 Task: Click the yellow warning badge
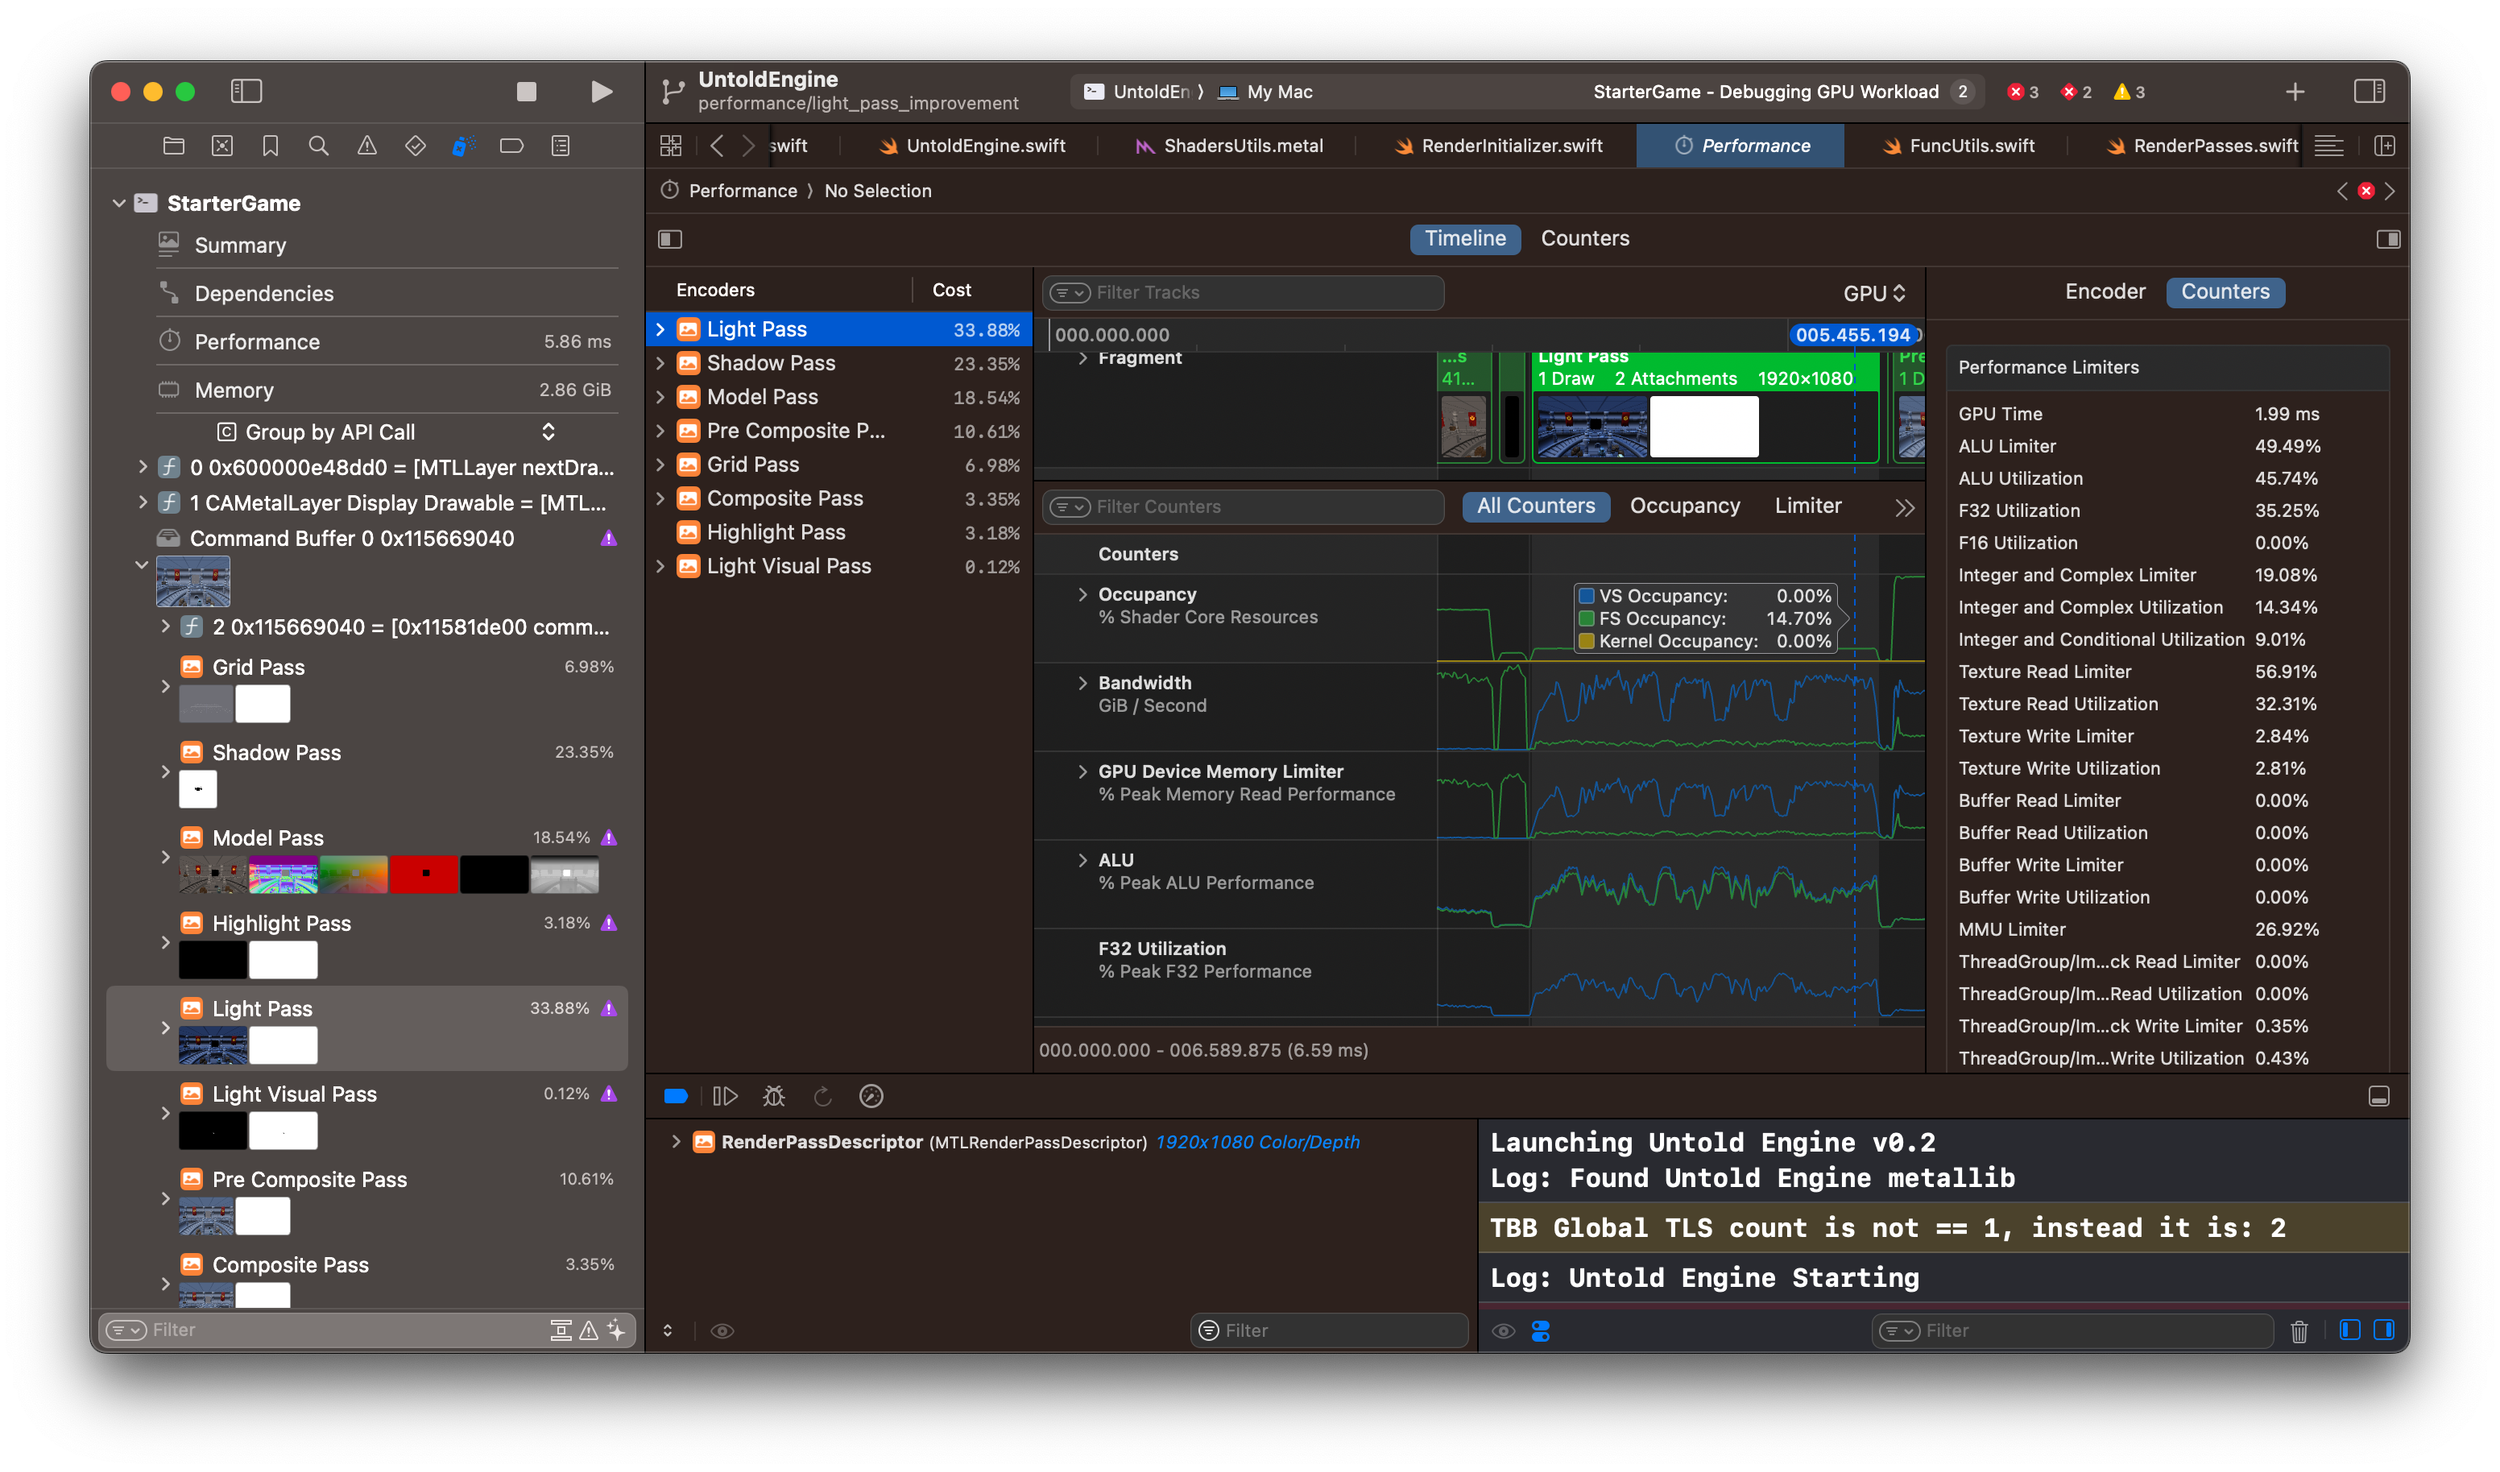pyautogui.click(x=2128, y=92)
